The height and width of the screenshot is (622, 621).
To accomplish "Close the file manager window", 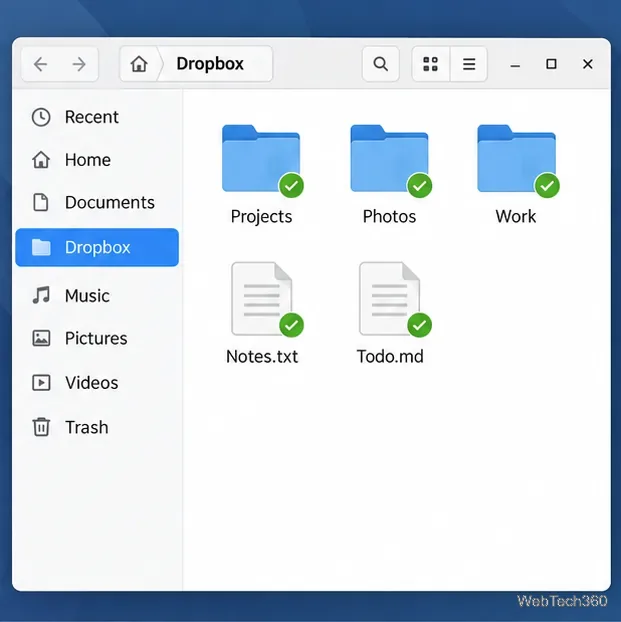I will pyautogui.click(x=588, y=64).
